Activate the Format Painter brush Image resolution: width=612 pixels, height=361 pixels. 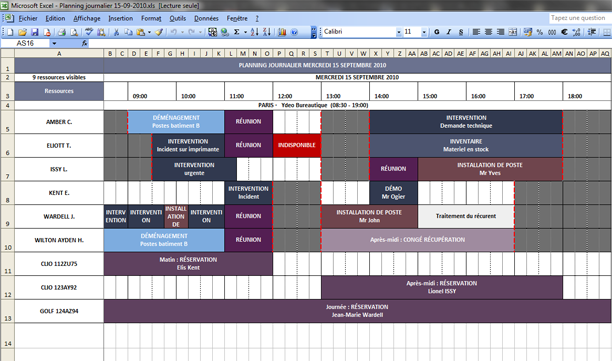[x=159, y=32]
